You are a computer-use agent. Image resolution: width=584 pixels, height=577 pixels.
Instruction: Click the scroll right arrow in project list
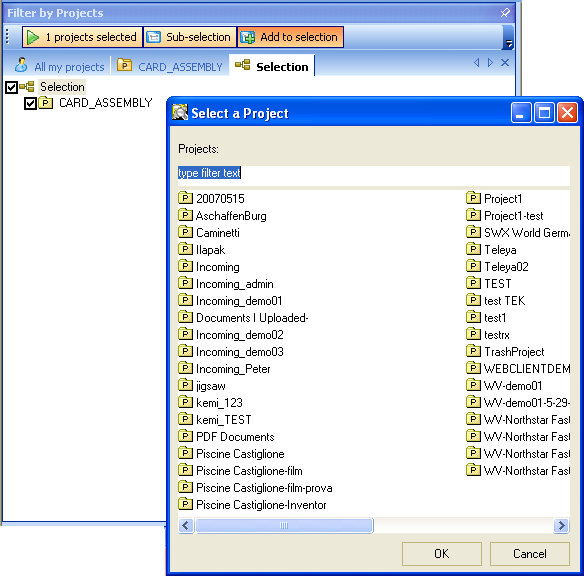561,526
